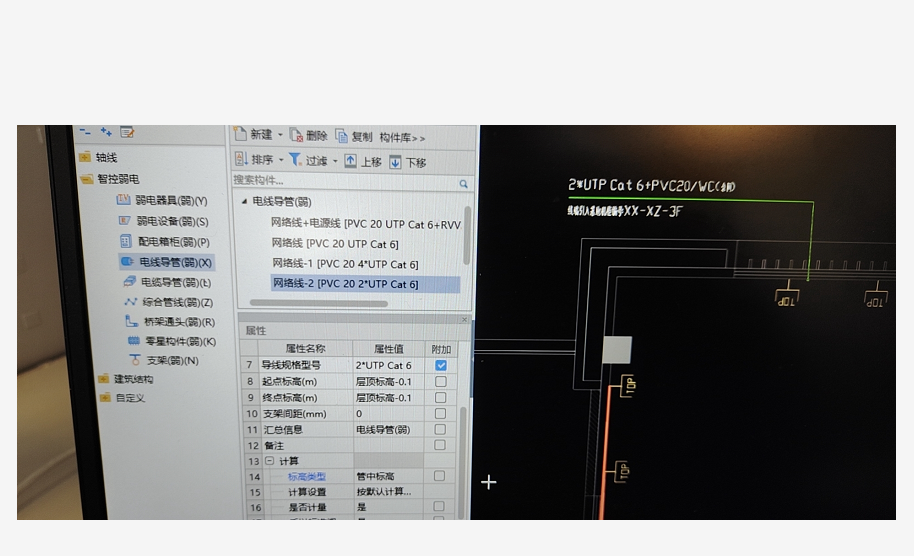Click the 按默认计算... value cell
This screenshot has height=556, width=914.
pos(388,492)
